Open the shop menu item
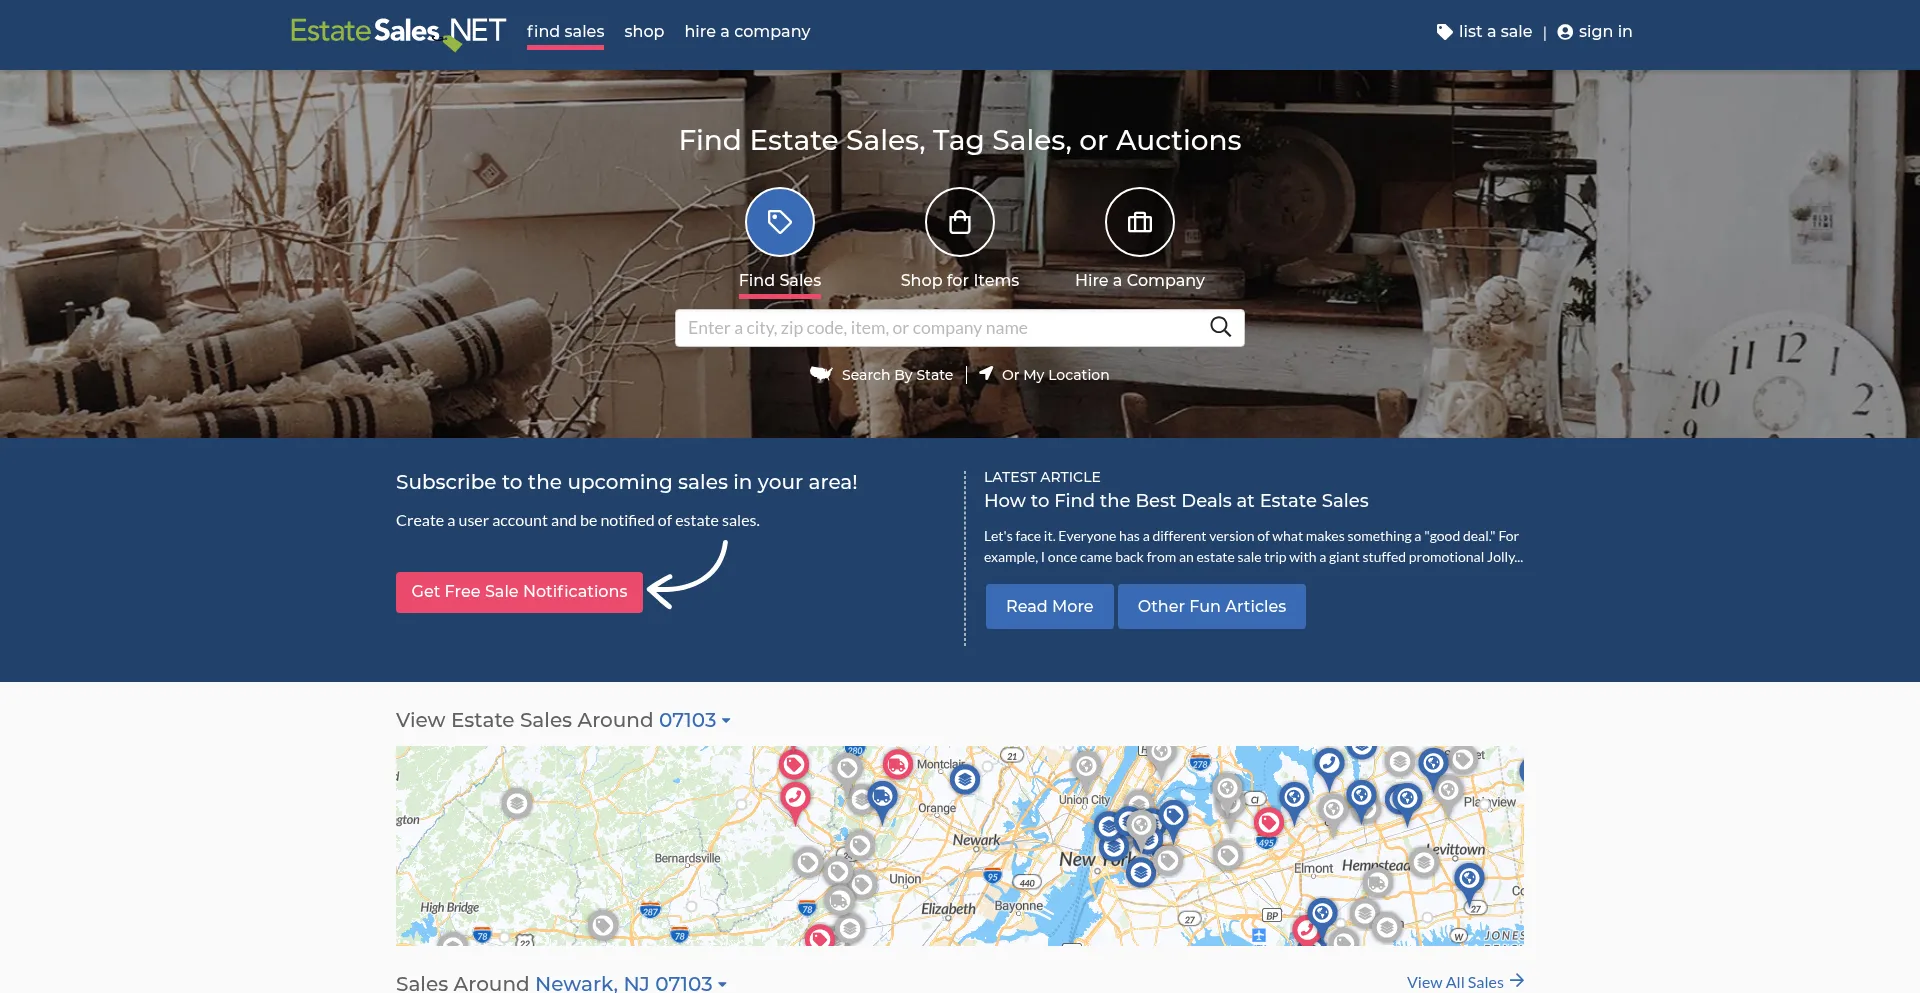 (x=644, y=32)
